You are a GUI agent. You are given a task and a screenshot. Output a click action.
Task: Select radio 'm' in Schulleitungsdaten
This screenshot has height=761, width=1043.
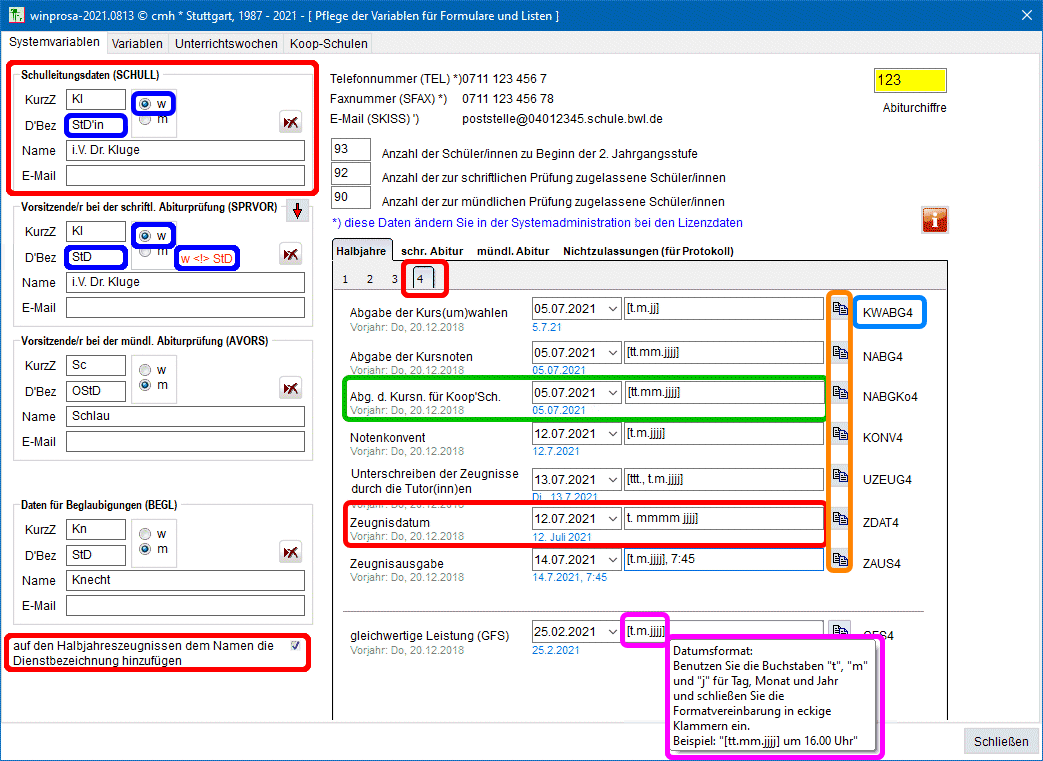pos(146,120)
